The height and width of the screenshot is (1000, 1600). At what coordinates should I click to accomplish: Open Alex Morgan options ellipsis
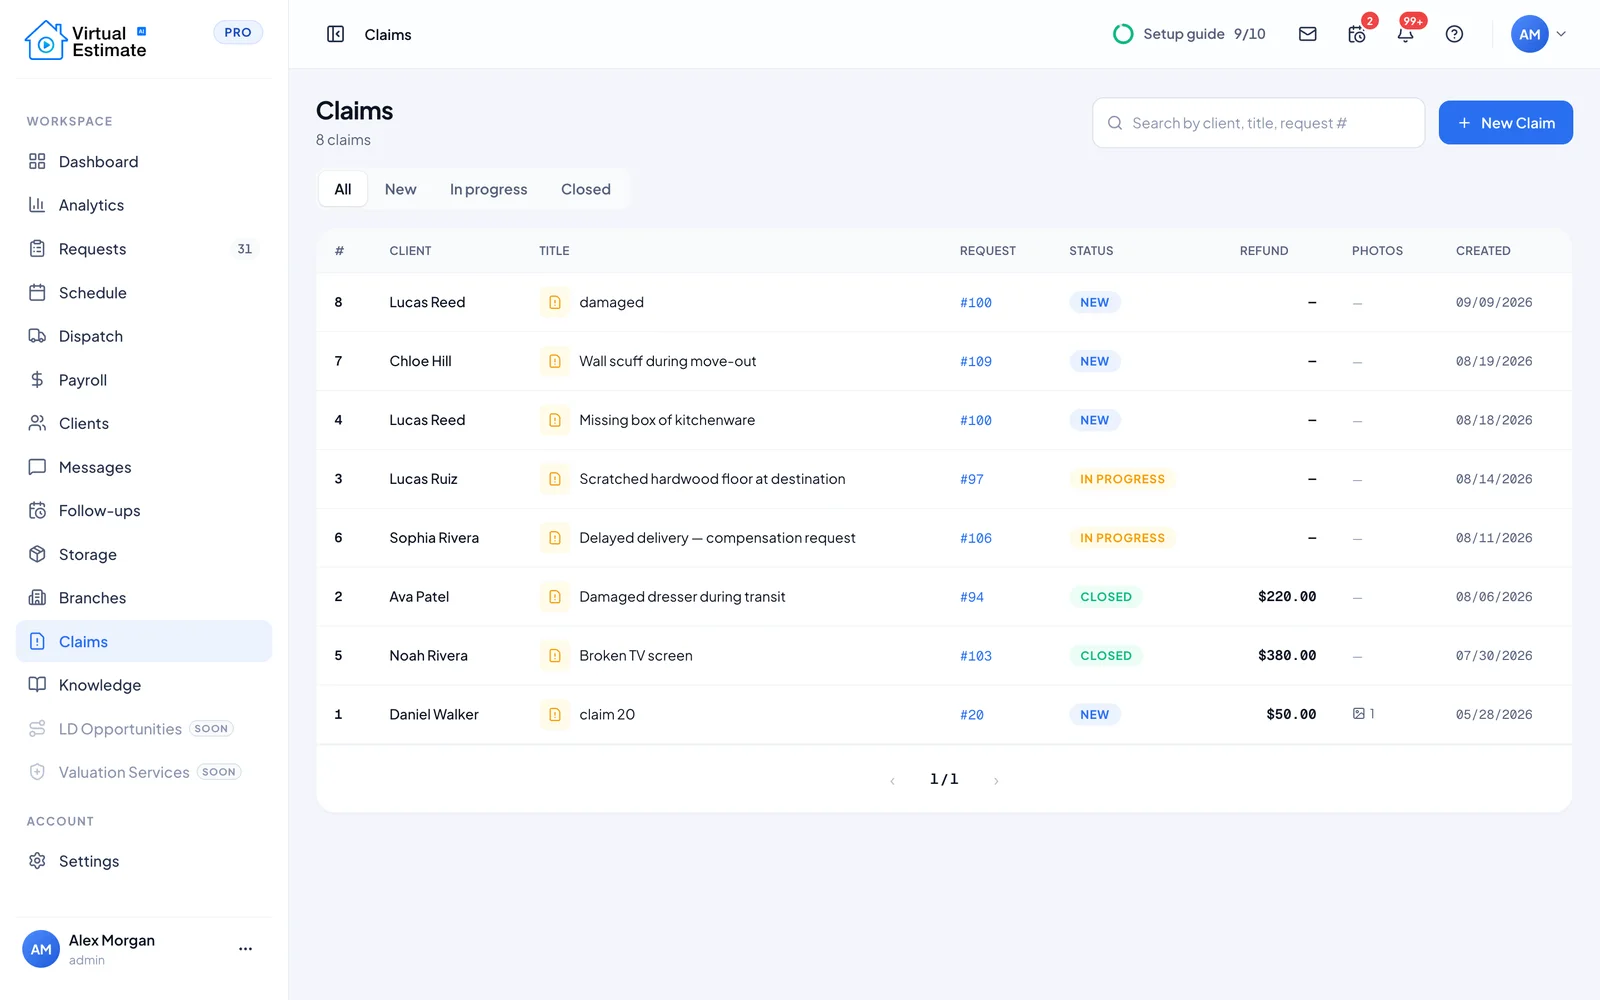click(x=245, y=949)
